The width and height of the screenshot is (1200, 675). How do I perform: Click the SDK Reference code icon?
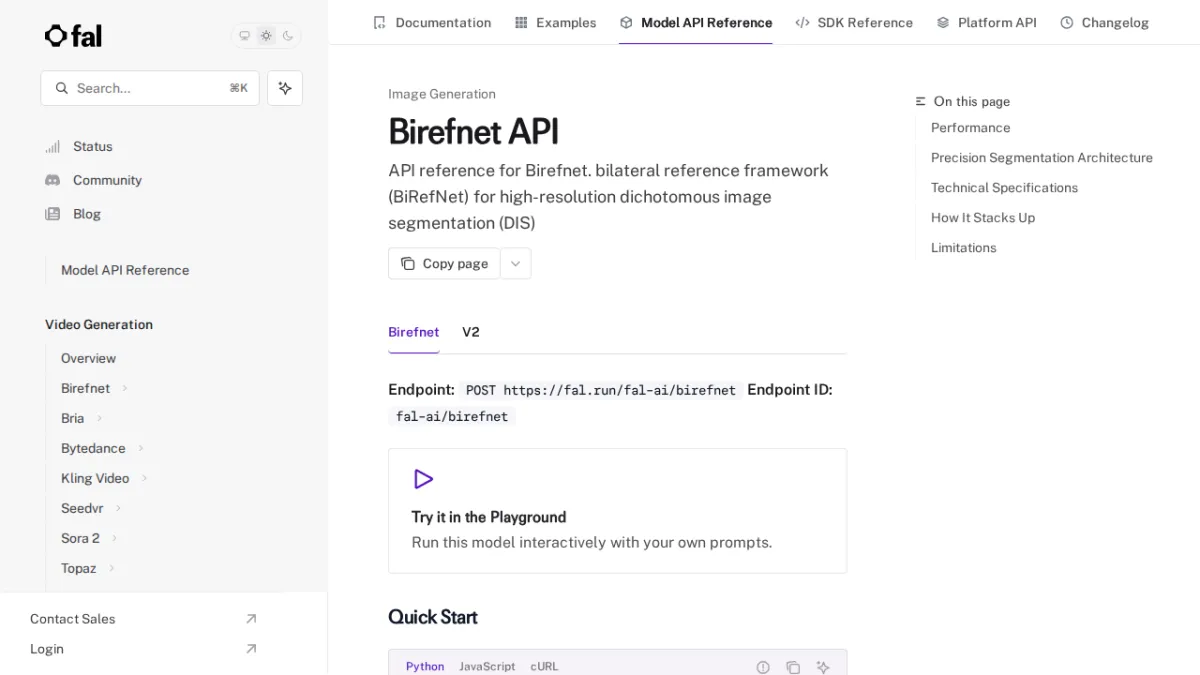802,22
